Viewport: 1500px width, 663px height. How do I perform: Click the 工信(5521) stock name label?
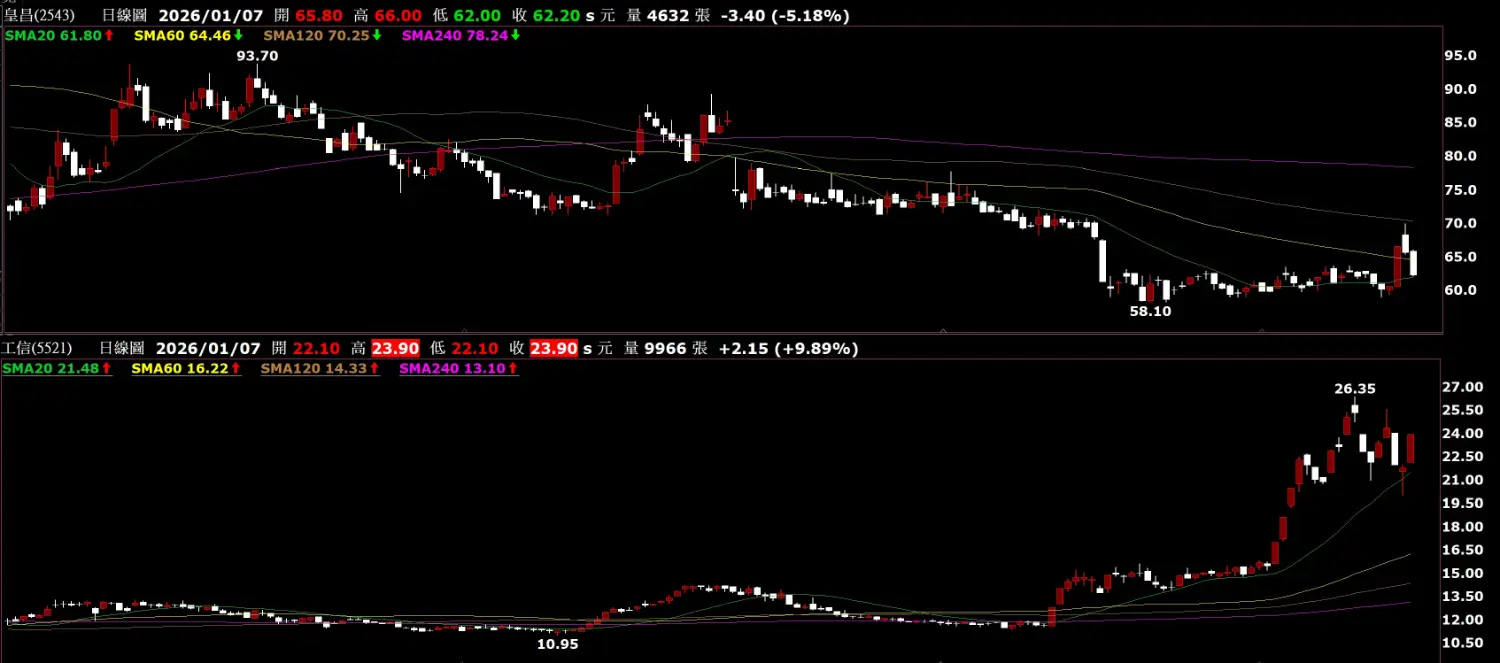click(36, 348)
